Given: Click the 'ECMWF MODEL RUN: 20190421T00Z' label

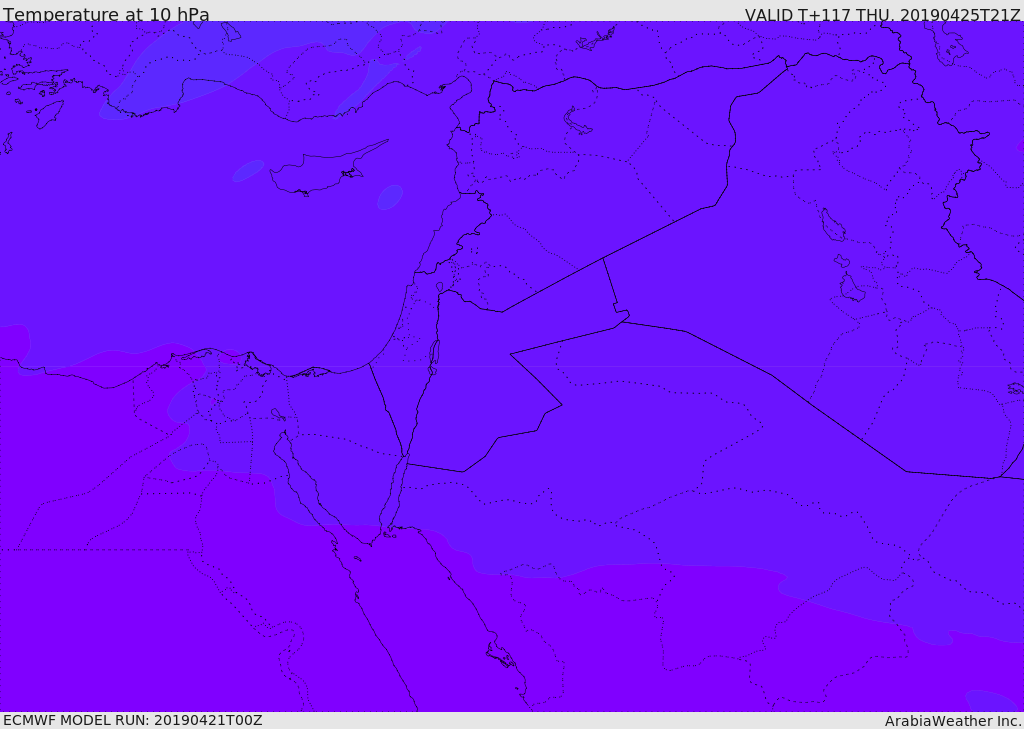Looking at the screenshot, I should click(x=133, y=720).
